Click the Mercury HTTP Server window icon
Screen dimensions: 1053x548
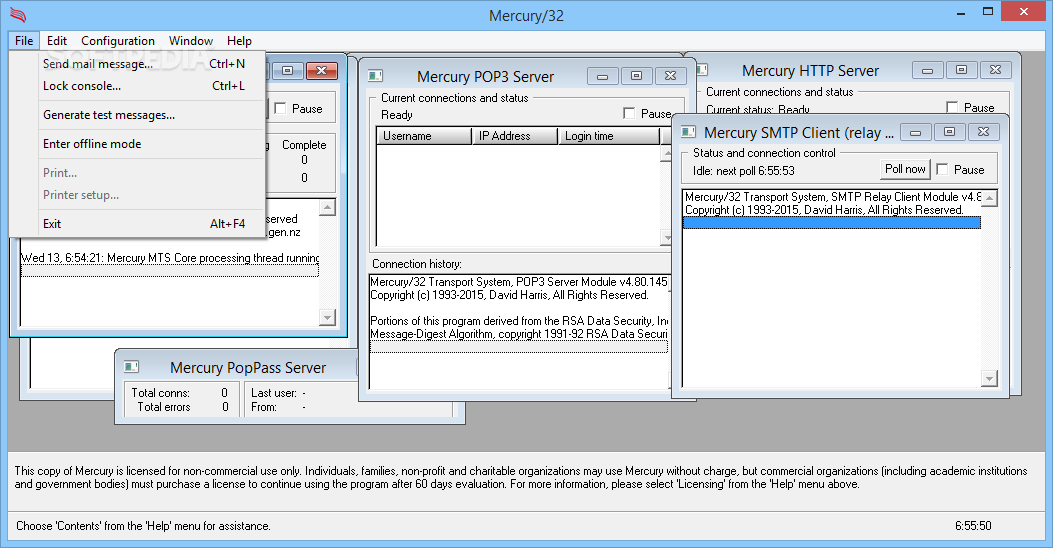702,70
